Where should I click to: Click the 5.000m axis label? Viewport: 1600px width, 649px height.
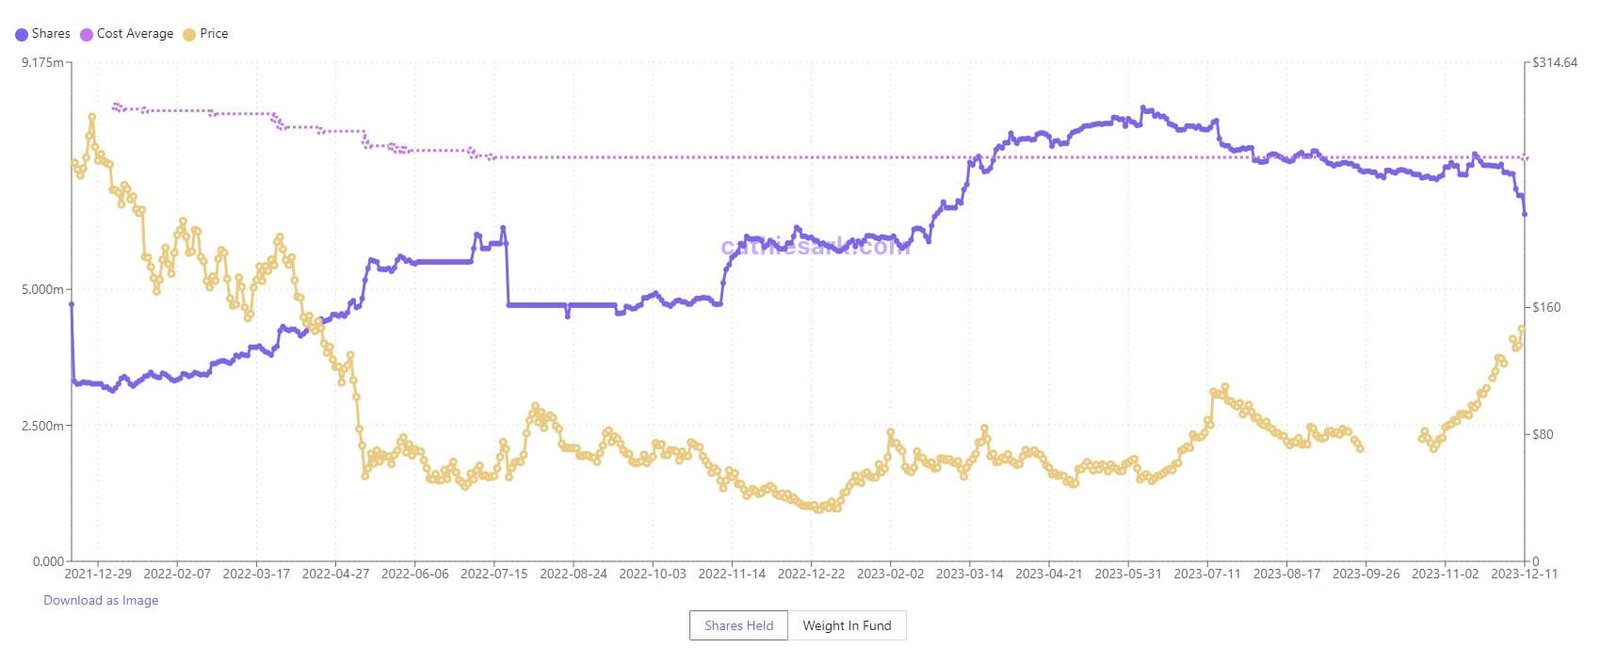click(x=44, y=290)
